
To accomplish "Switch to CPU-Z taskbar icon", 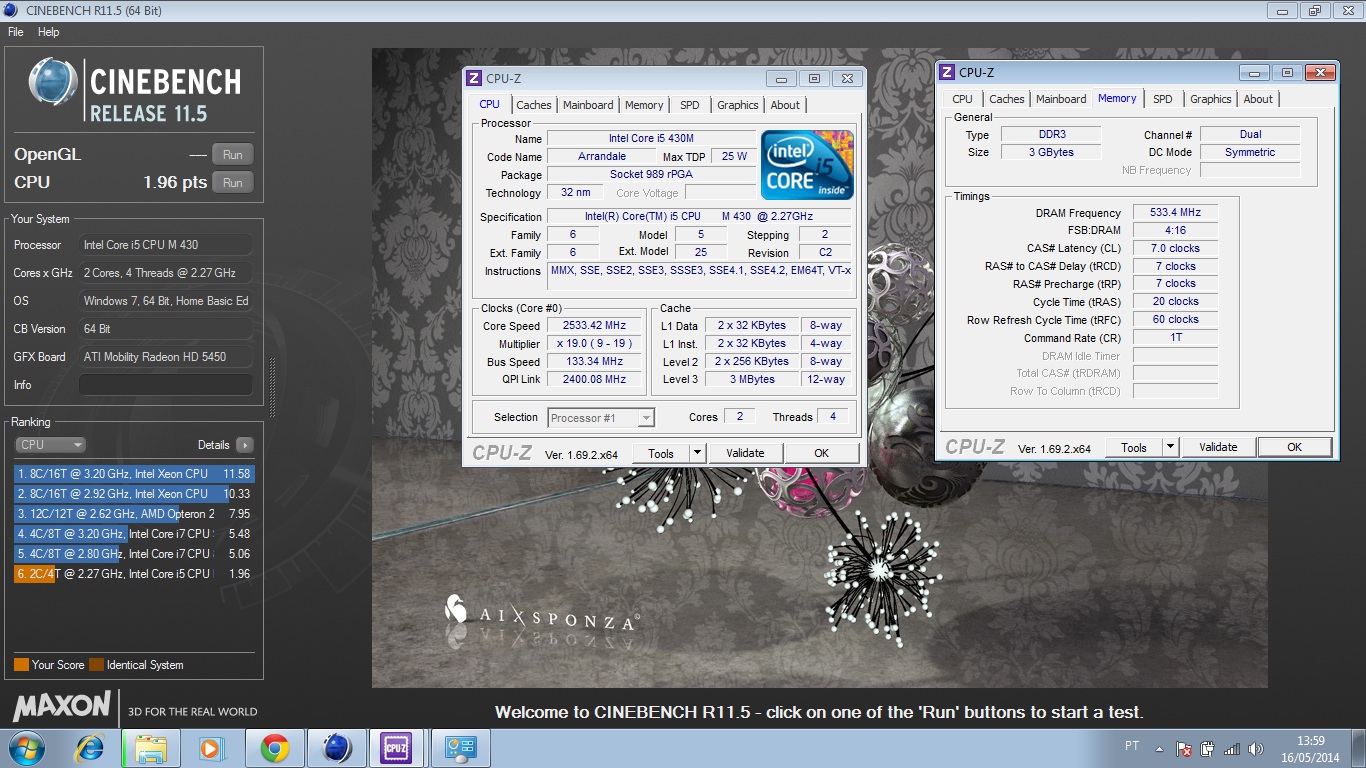I will (x=397, y=748).
